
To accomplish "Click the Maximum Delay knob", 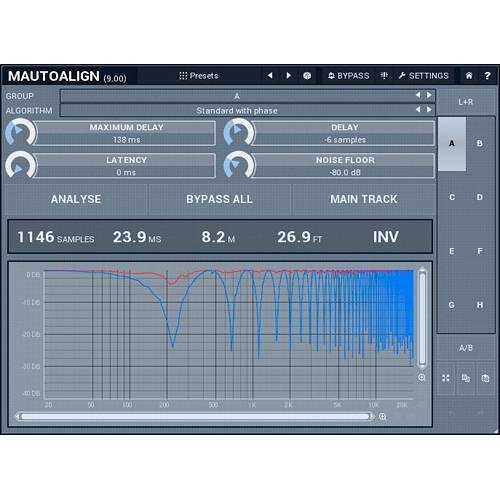I will coord(20,132).
